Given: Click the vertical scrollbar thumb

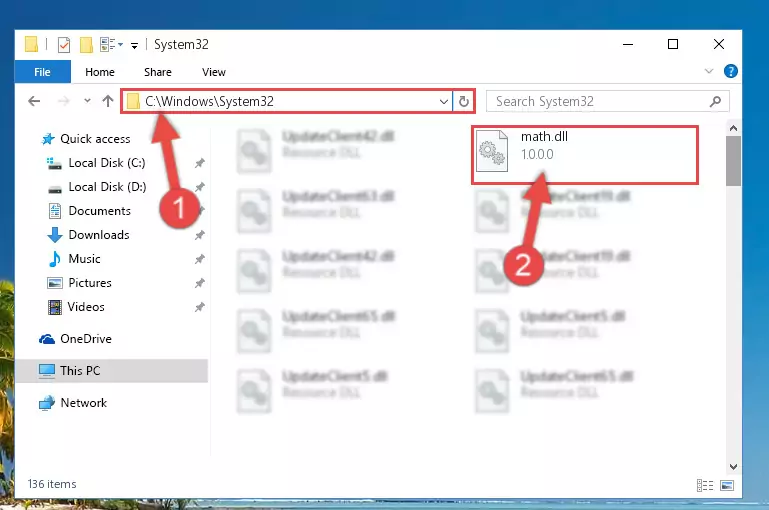Looking at the screenshot, I should (733, 161).
